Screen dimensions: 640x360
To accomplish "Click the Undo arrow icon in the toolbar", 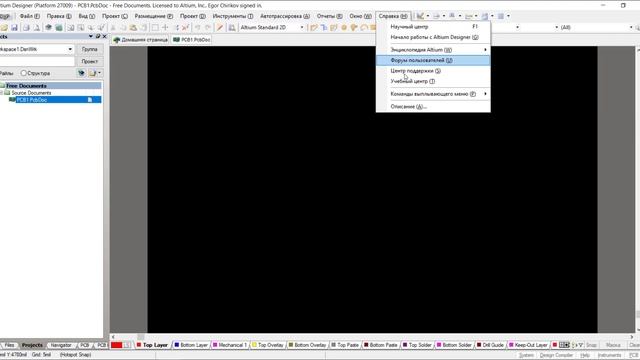I will [x=198, y=27].
